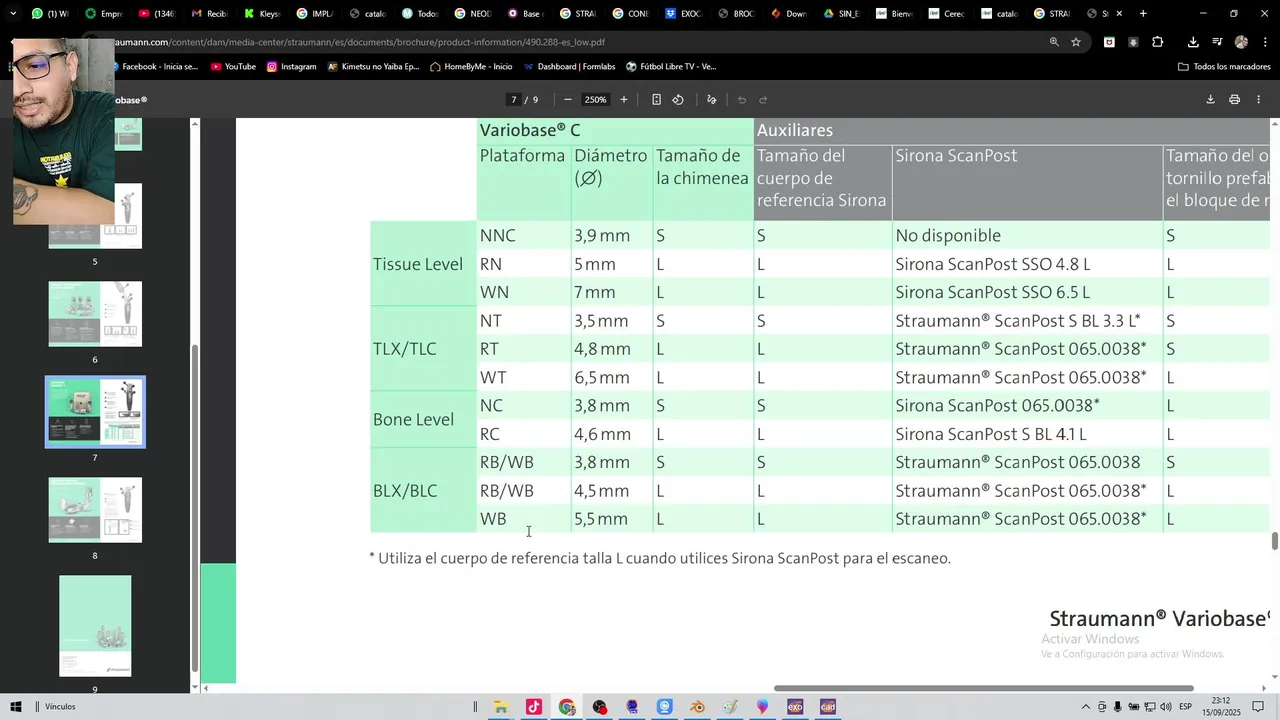
Task: Open the Todos los marcadores folder
Action: point(1224,67)
